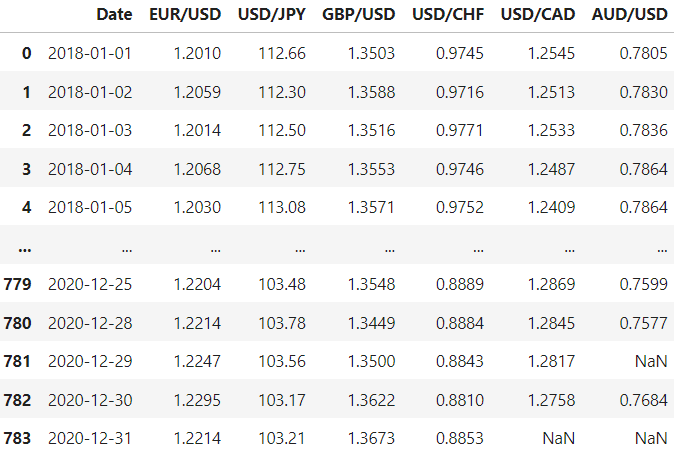Click the NaN in row 781
The height and width of the screenshot is (453, 674).
coord(651,361)
